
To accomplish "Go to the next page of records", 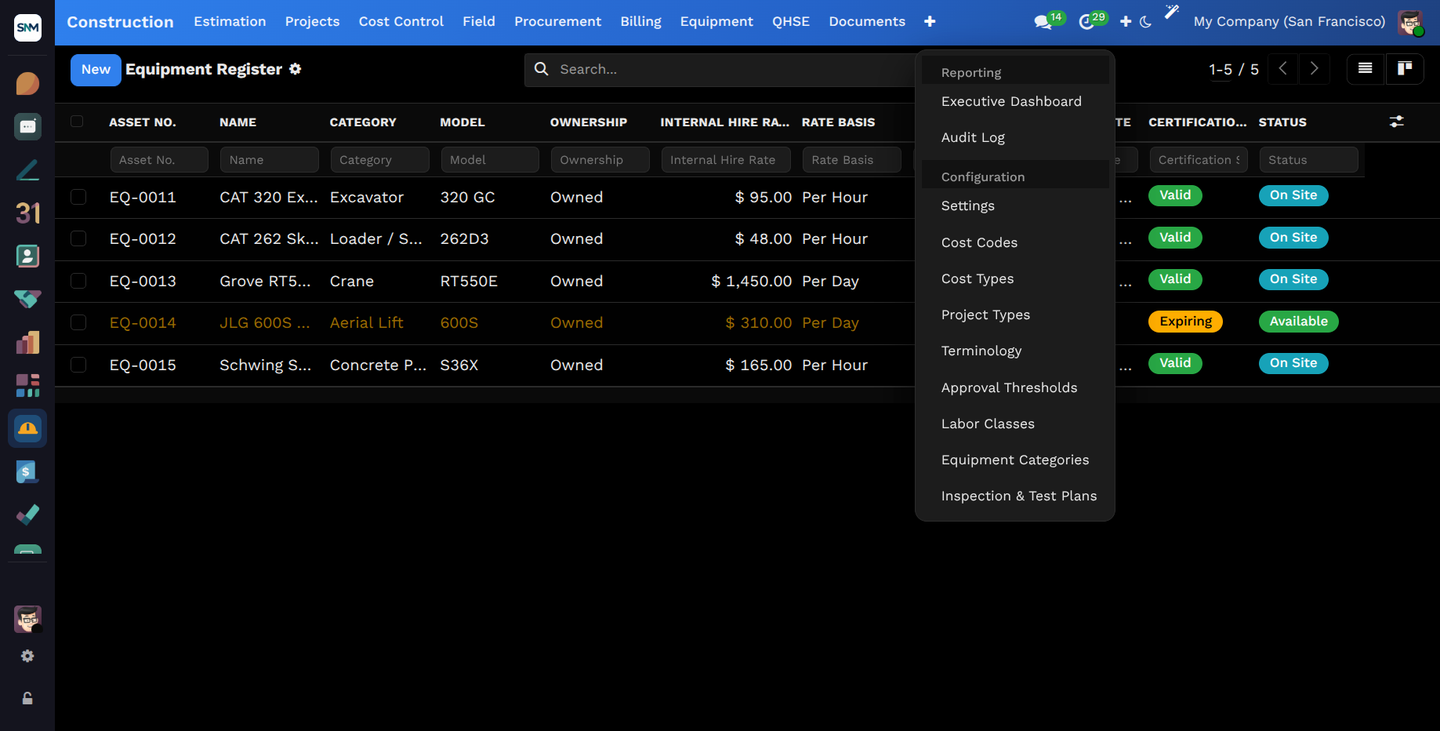I will pos(1314,69).
